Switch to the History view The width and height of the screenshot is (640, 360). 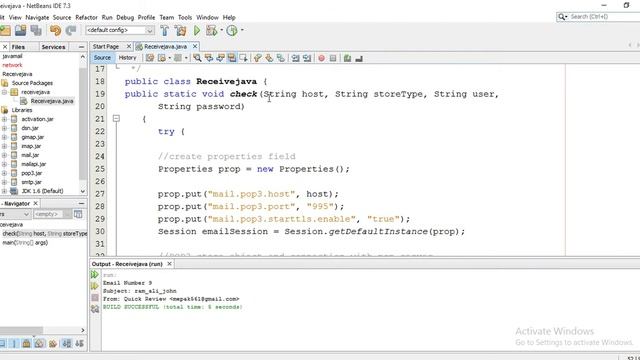tap(127, 58)
